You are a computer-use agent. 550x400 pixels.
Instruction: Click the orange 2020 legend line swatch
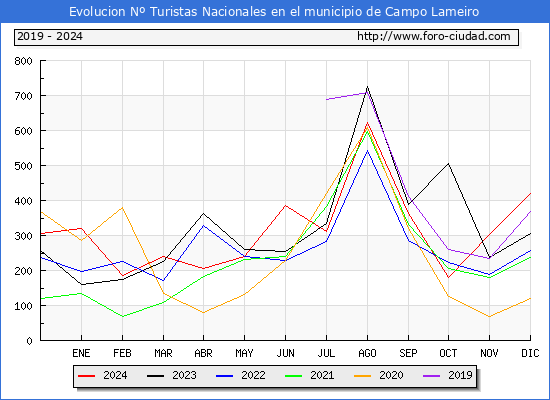point(362,376)
